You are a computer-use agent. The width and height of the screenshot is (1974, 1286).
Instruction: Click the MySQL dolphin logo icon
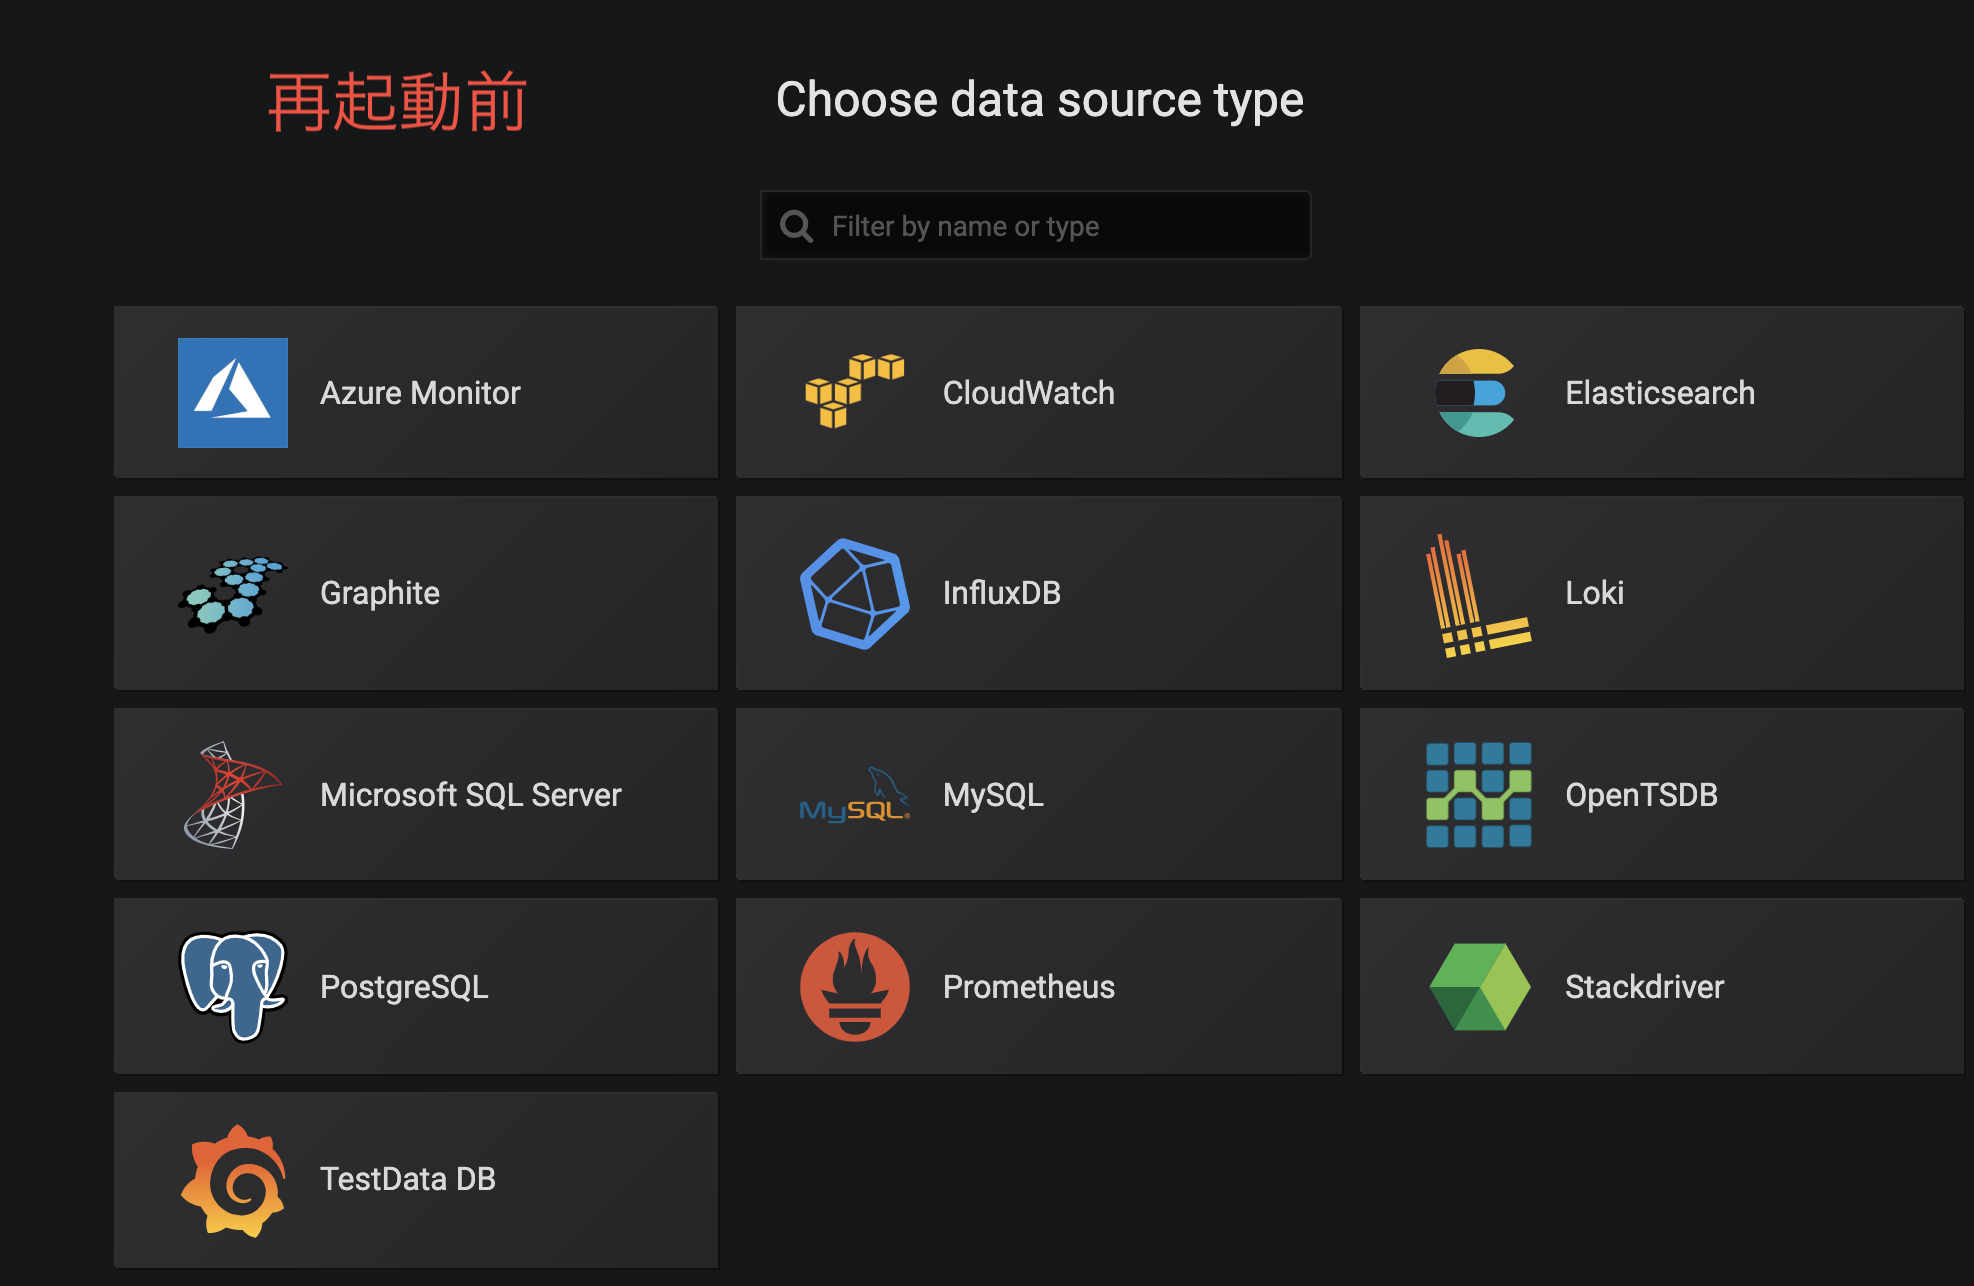pos(855,795)
